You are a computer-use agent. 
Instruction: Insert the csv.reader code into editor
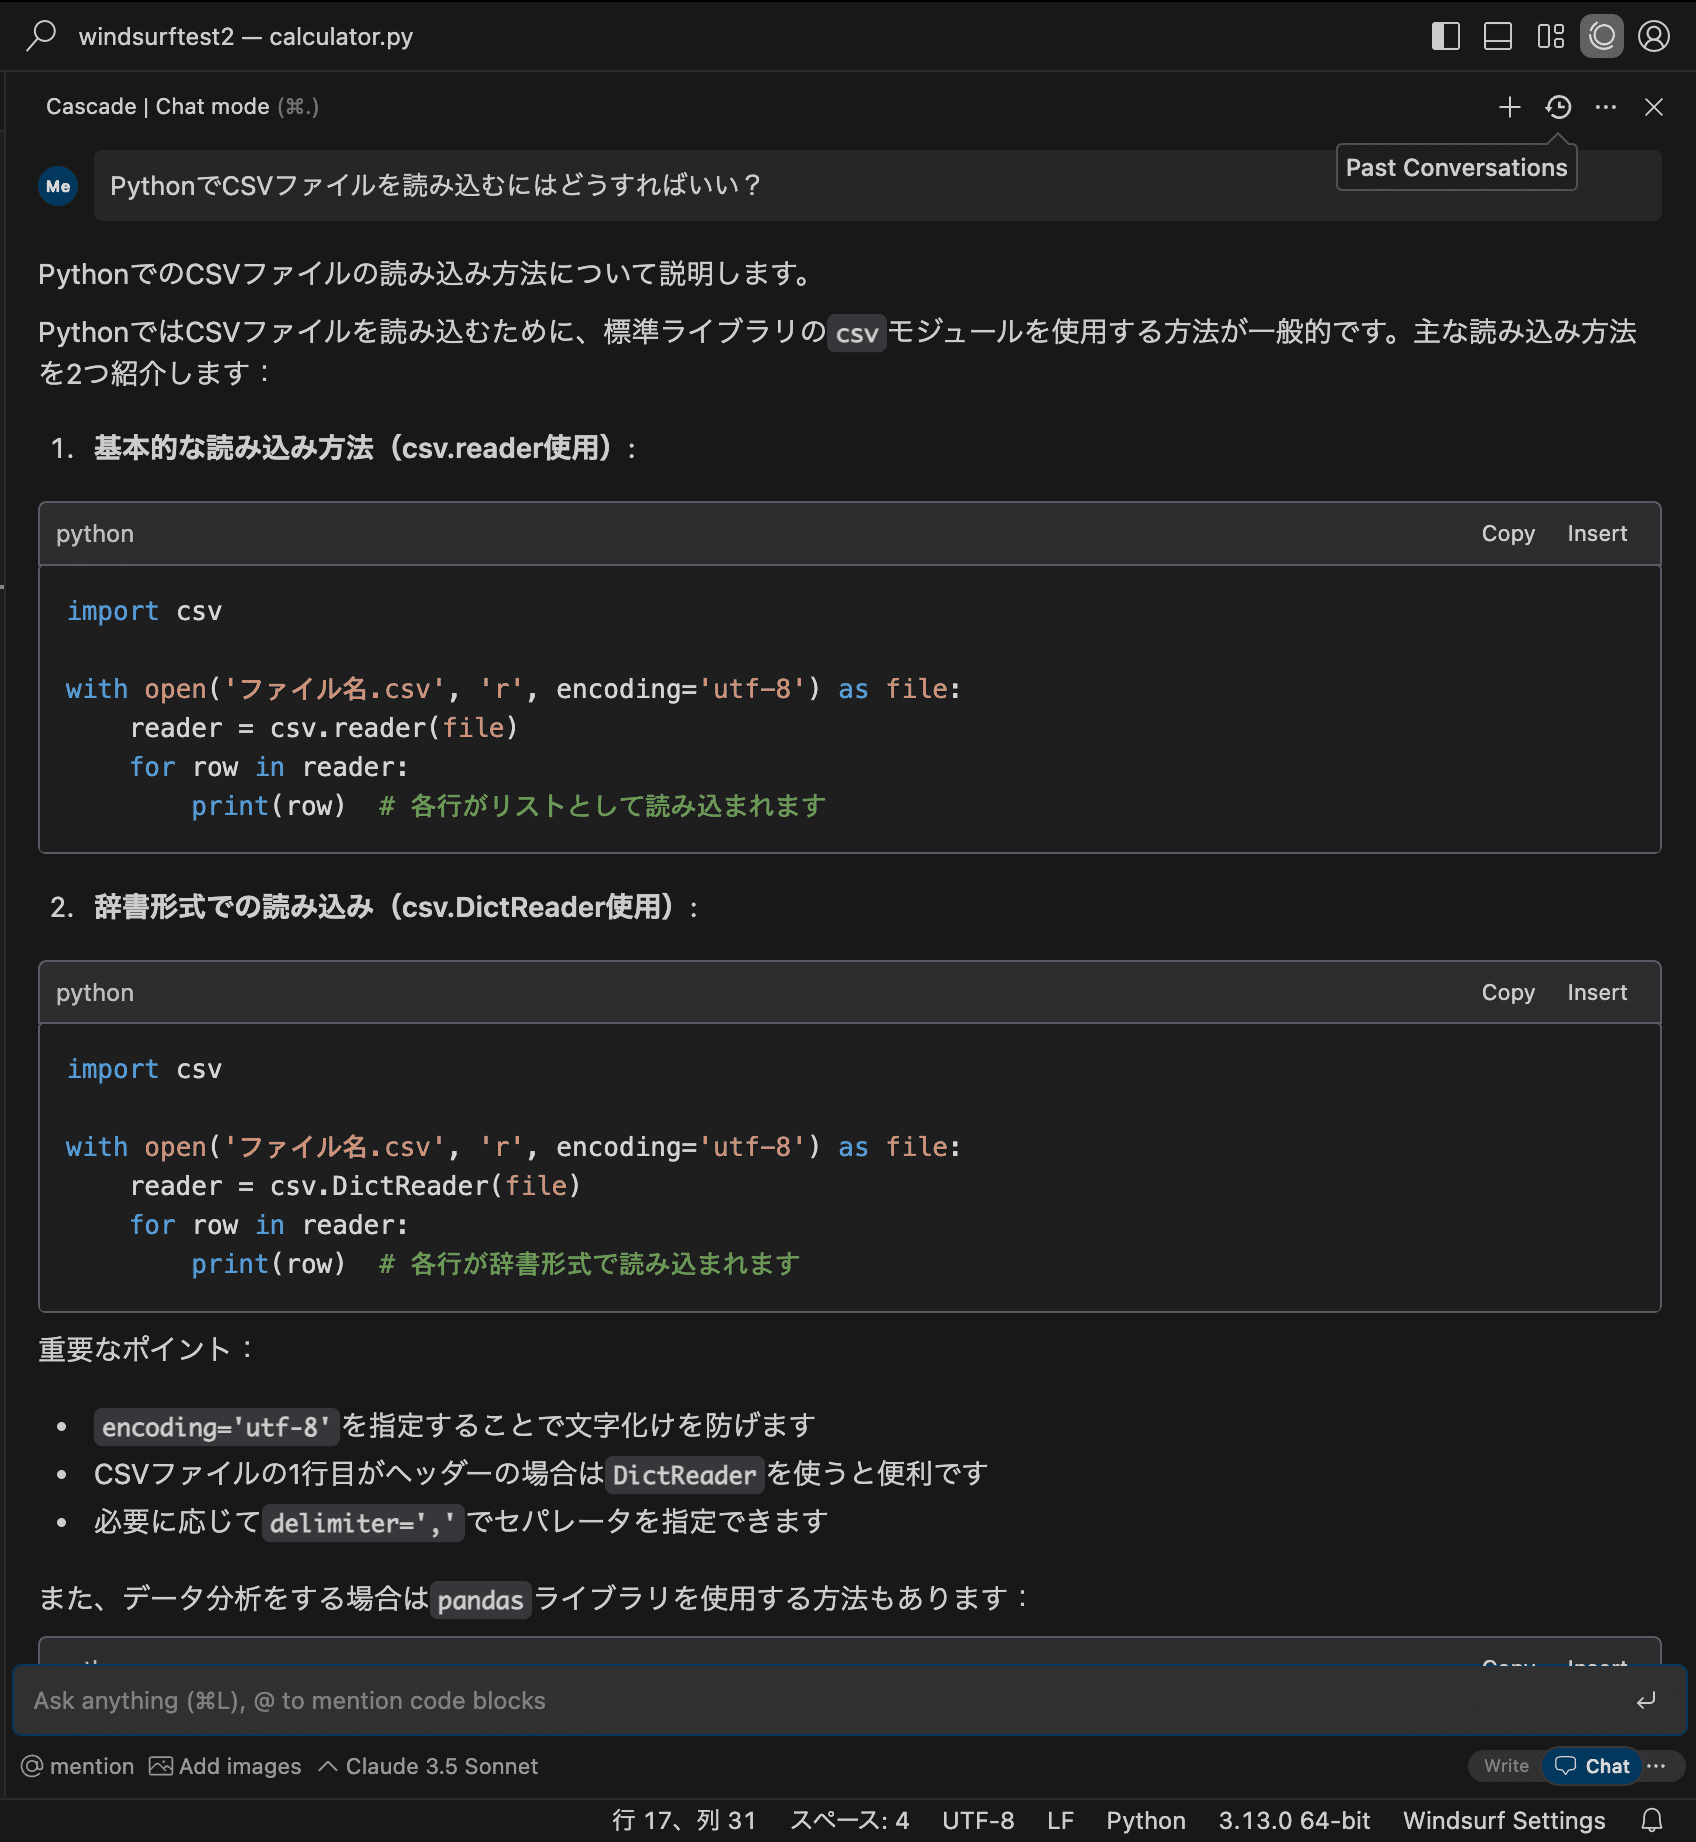[1596, 534]
